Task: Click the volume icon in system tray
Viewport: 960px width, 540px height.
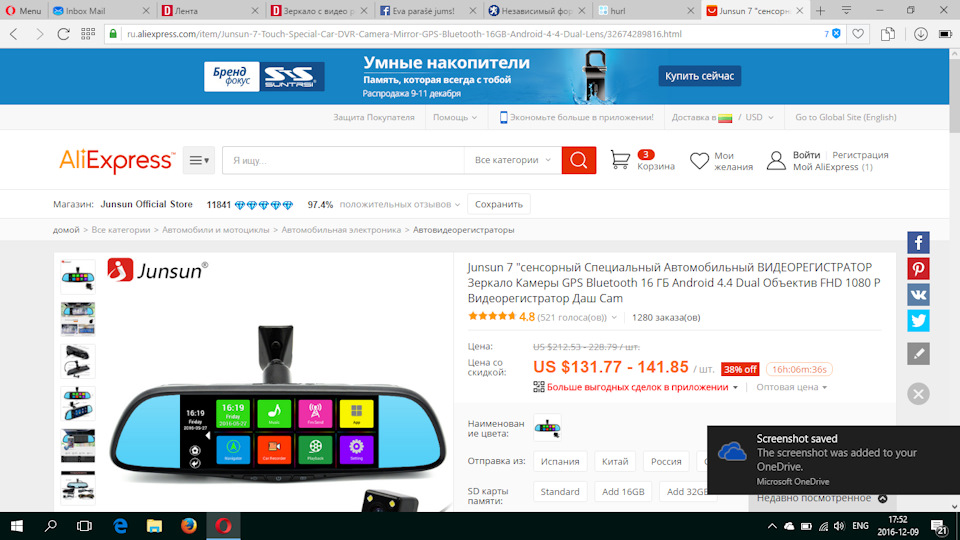Action: (x=839, y=526)
